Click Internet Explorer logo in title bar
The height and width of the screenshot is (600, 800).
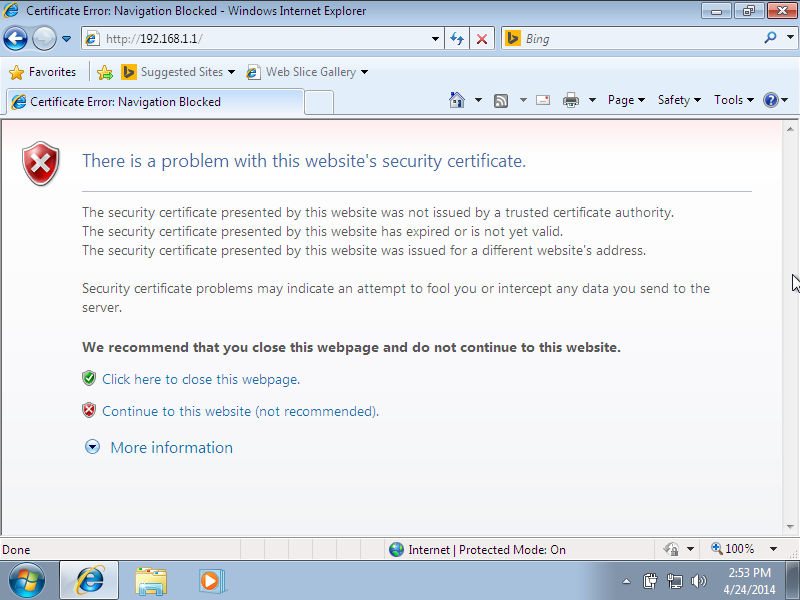(10, 10)
